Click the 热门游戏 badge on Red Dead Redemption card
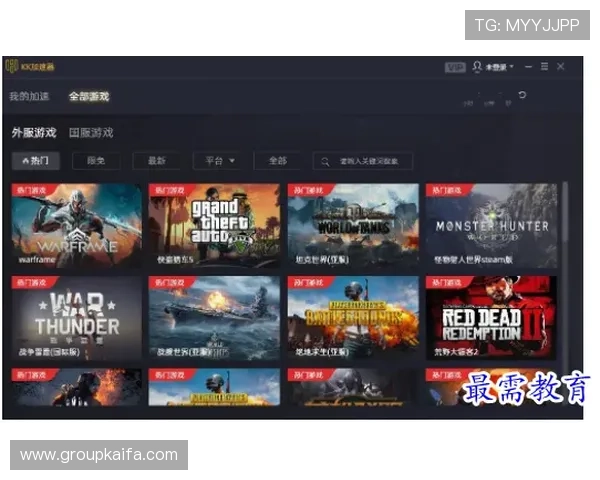The image size is (600, 480). click(x=443, y=282)
